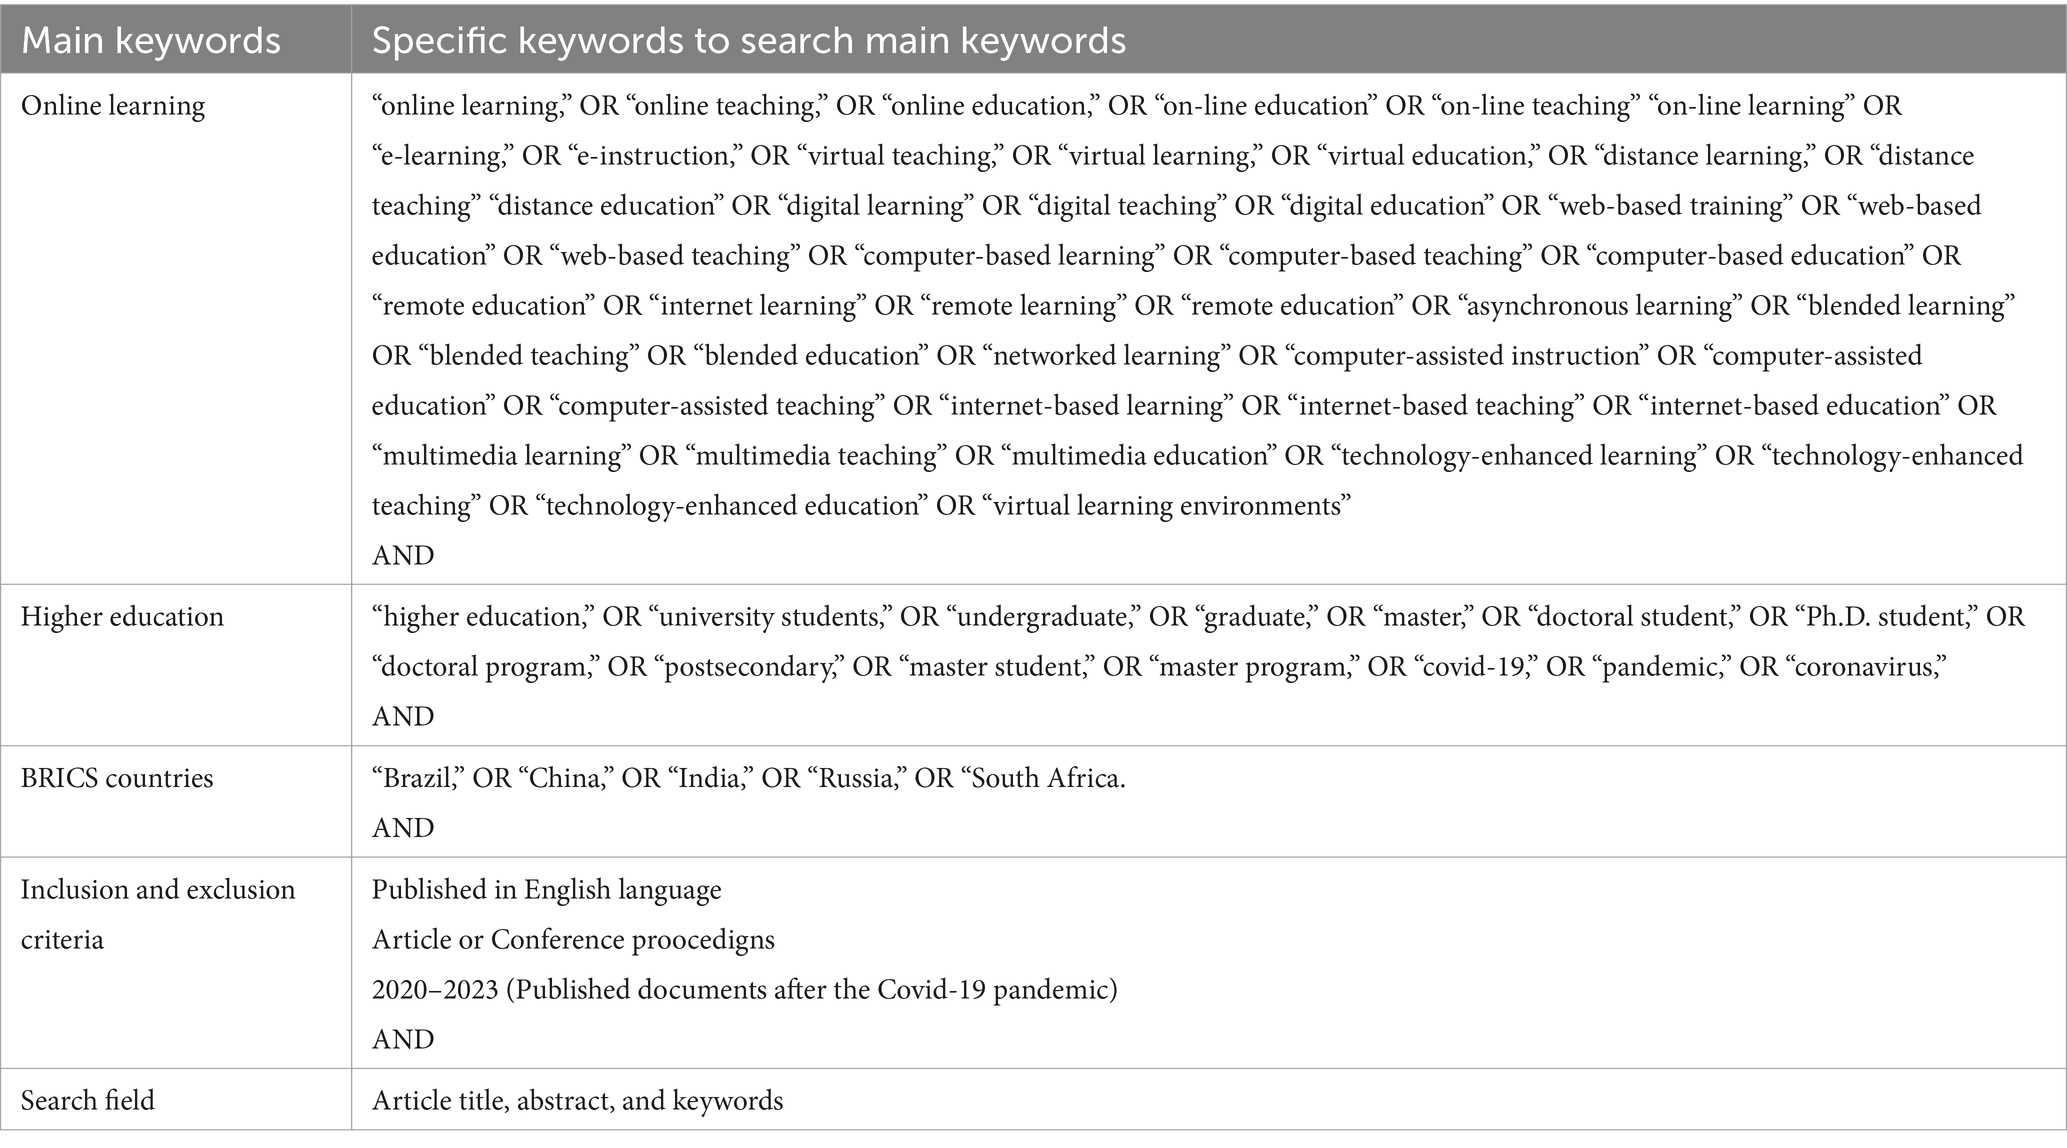Click the line starting with “remote education”
2067x1148 pixels.
click(x=1194, y=305)
